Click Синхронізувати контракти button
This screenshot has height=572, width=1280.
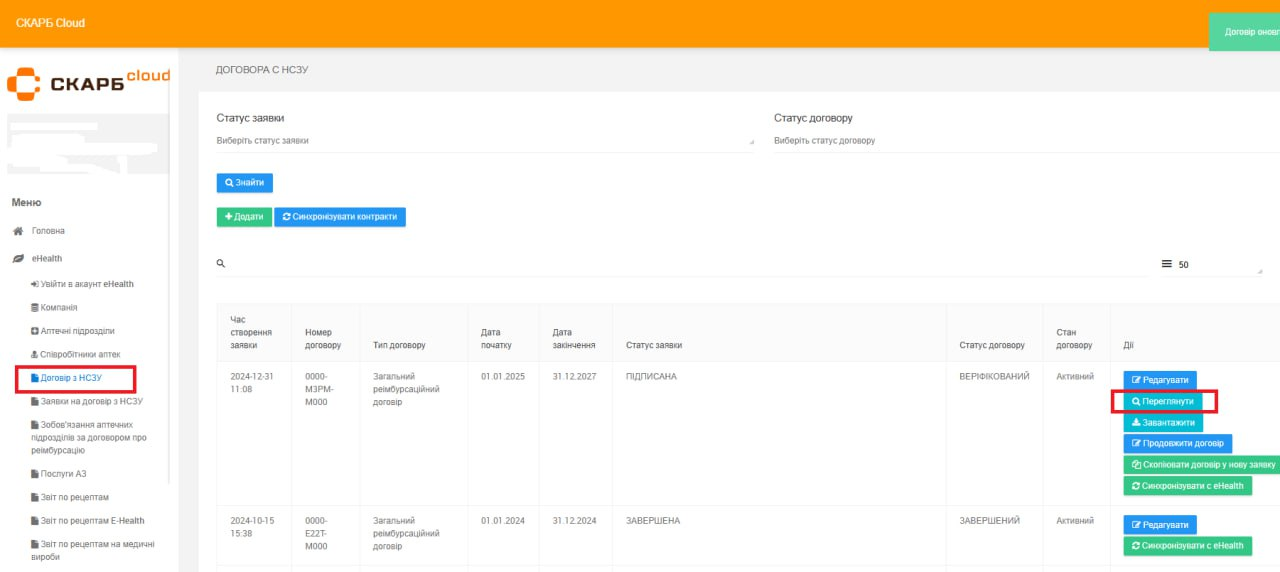click(340, 217)
